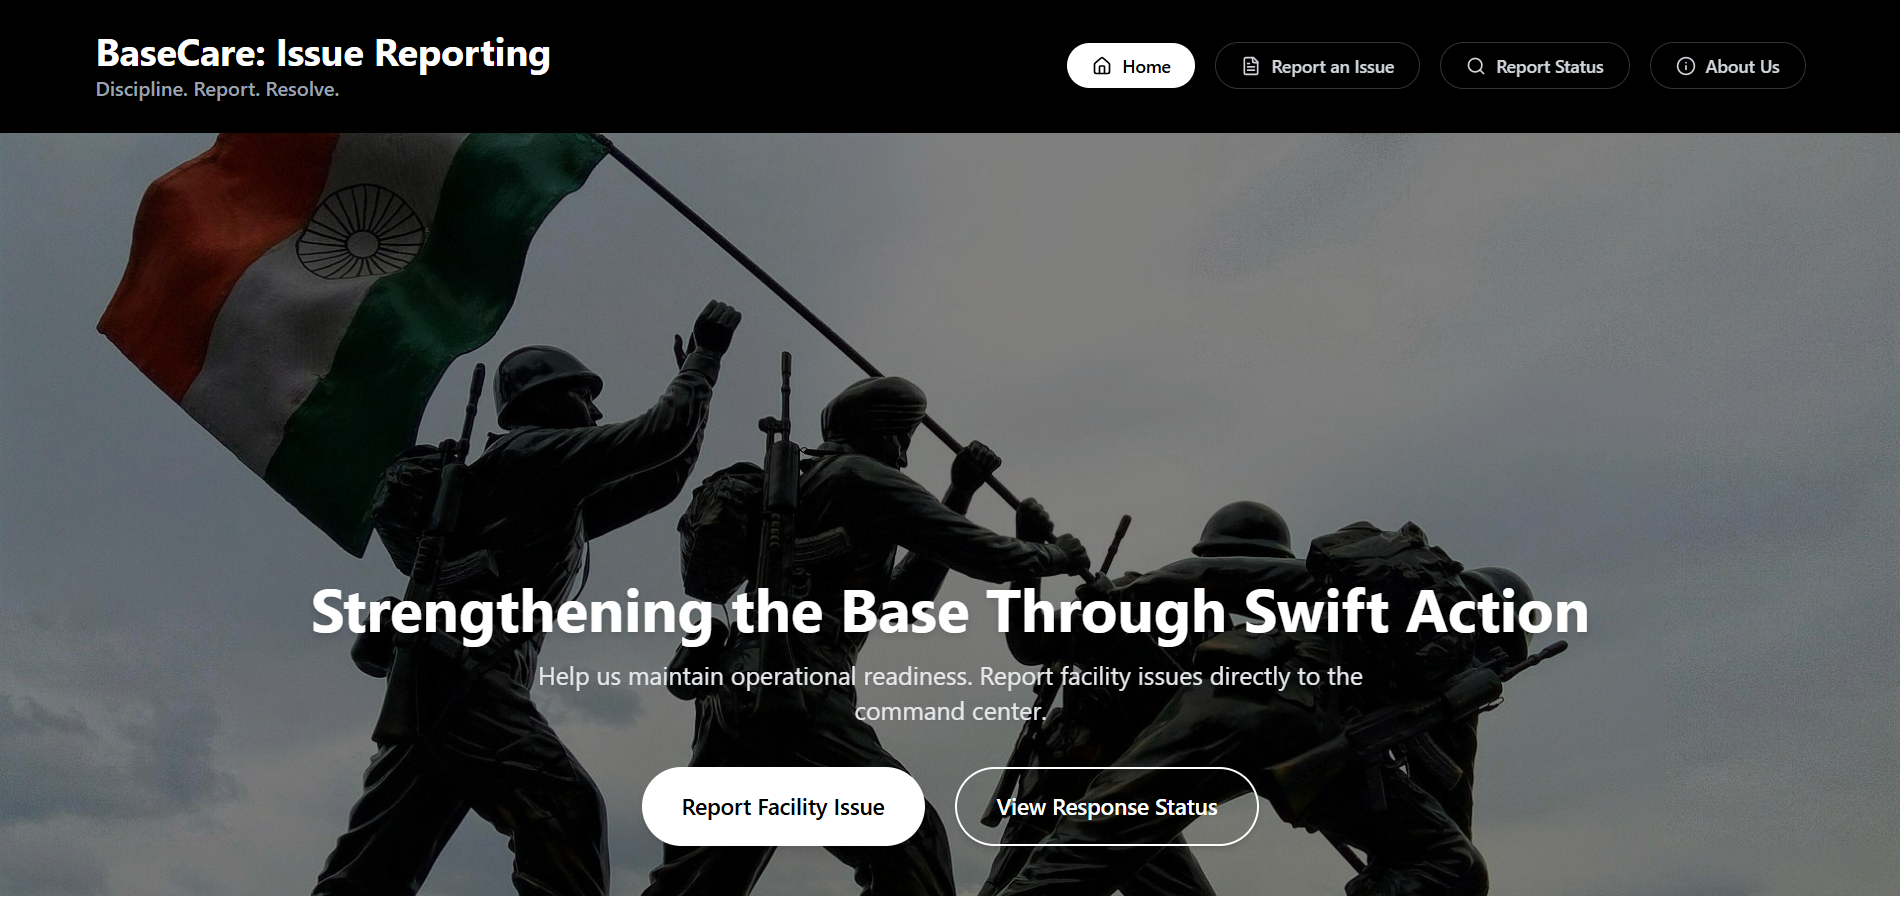Click the magnifier icon beside Report Status

tap(1476, 66)
